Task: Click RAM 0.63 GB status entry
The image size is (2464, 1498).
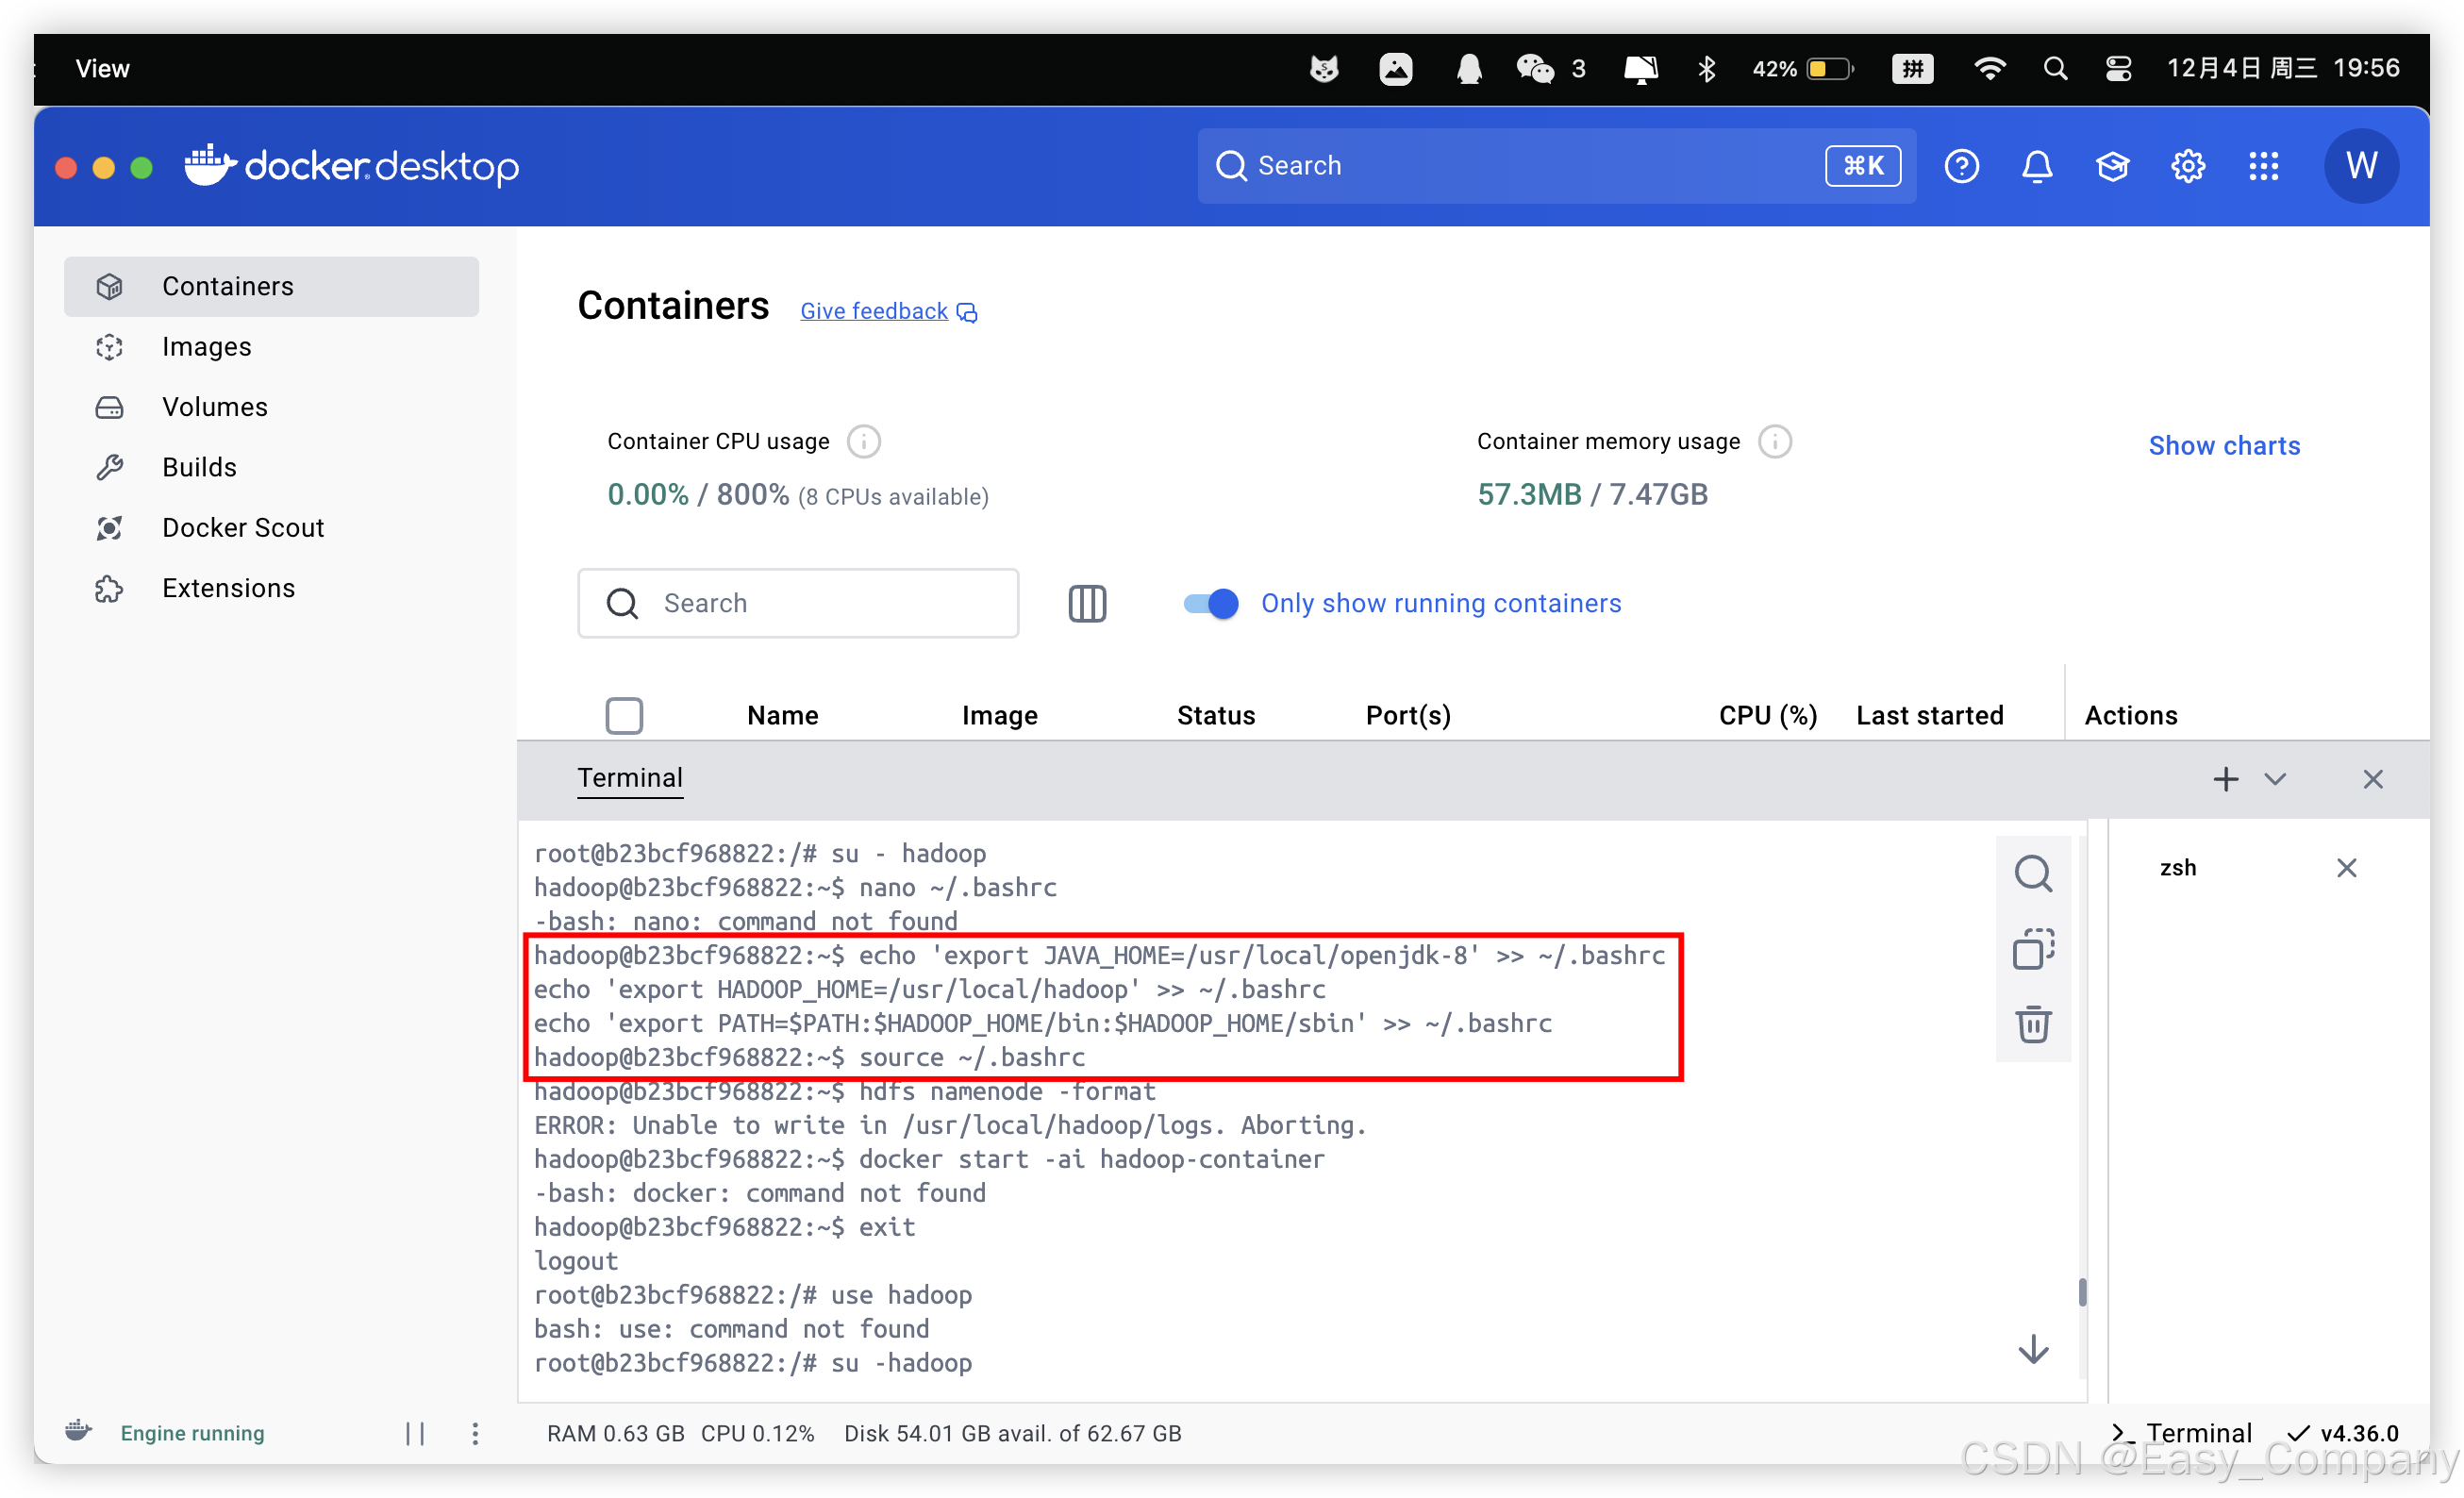Action: [x=615, y=1433]
